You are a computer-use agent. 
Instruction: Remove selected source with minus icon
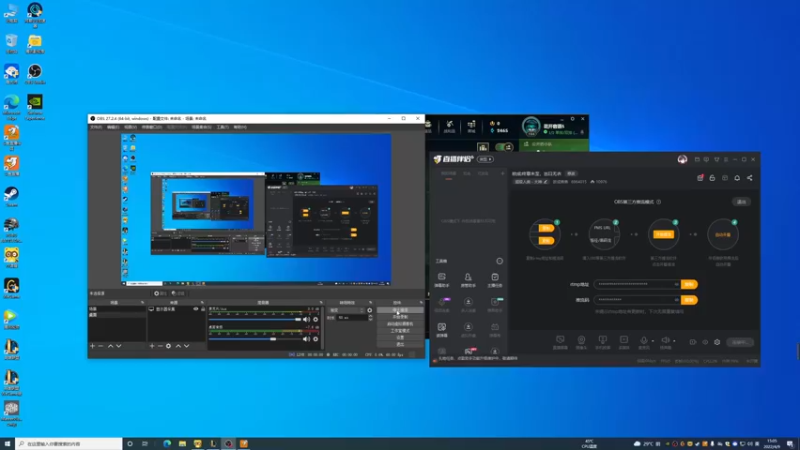(x=160, y=346)
